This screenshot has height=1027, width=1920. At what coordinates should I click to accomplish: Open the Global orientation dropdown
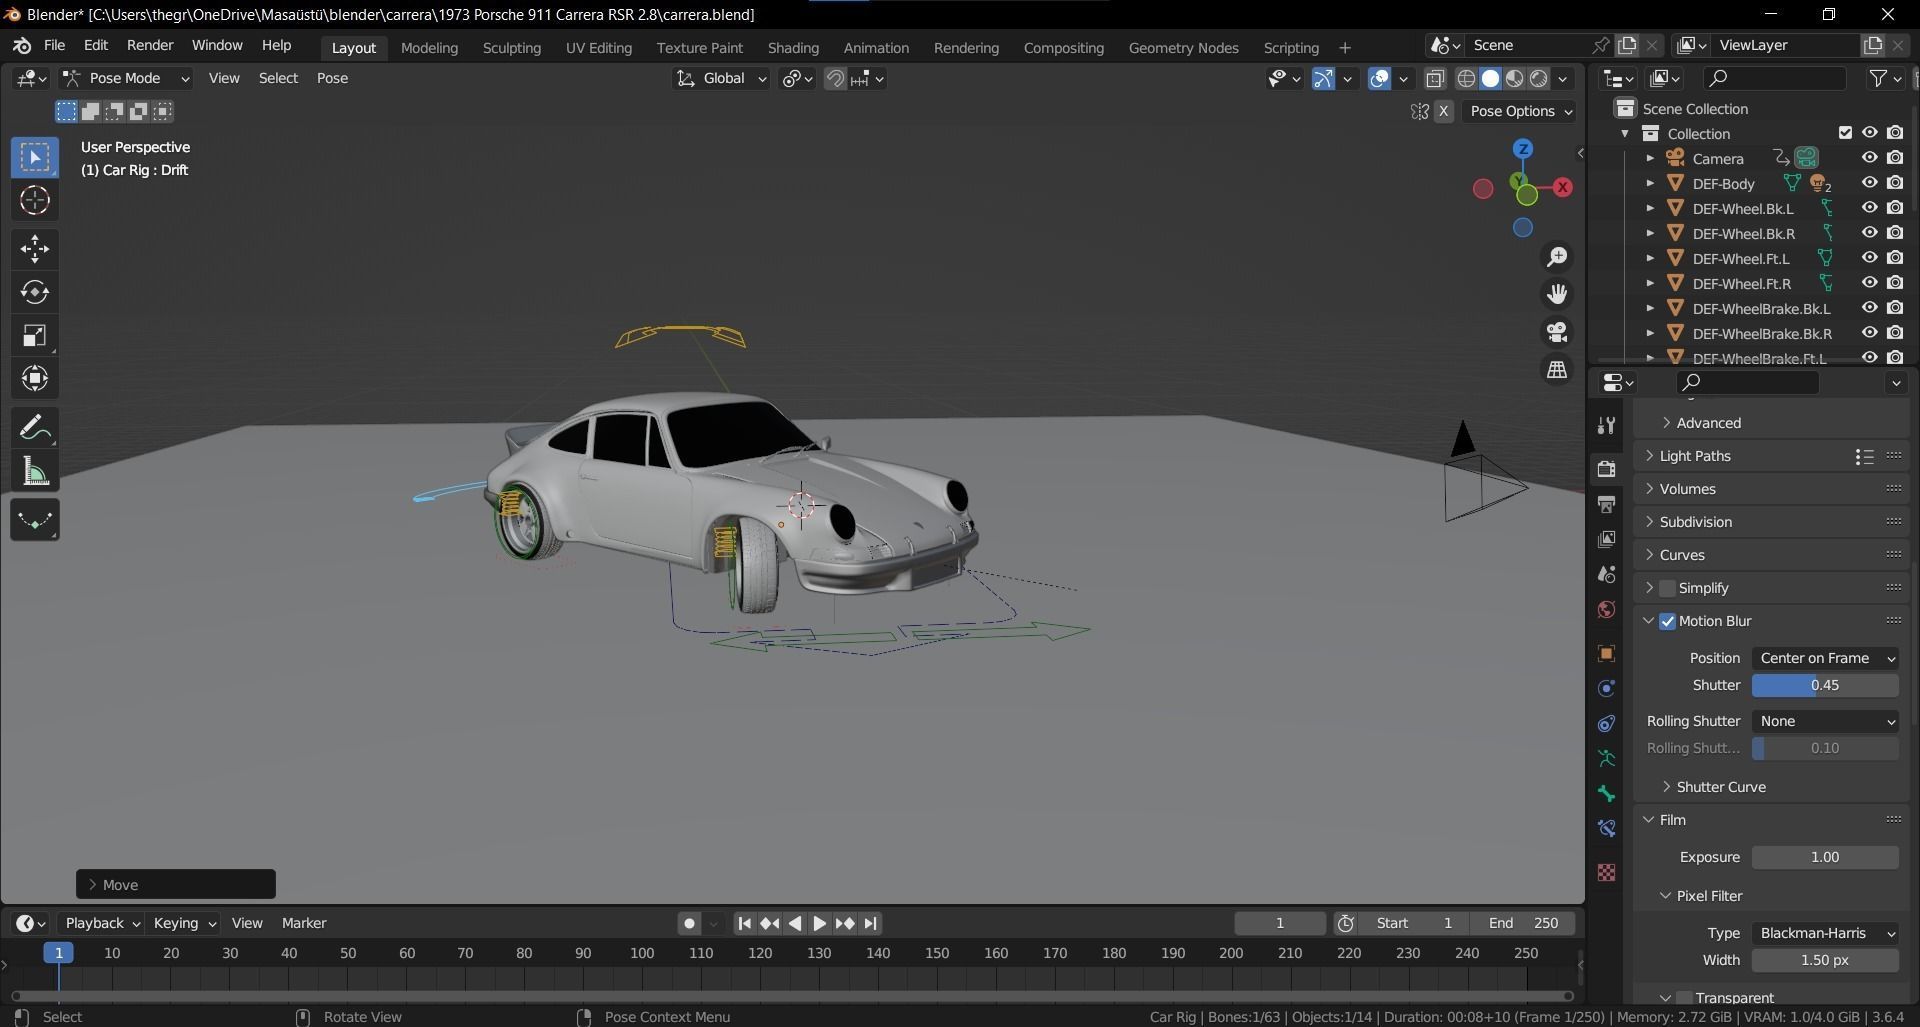(x=720, y=78)
